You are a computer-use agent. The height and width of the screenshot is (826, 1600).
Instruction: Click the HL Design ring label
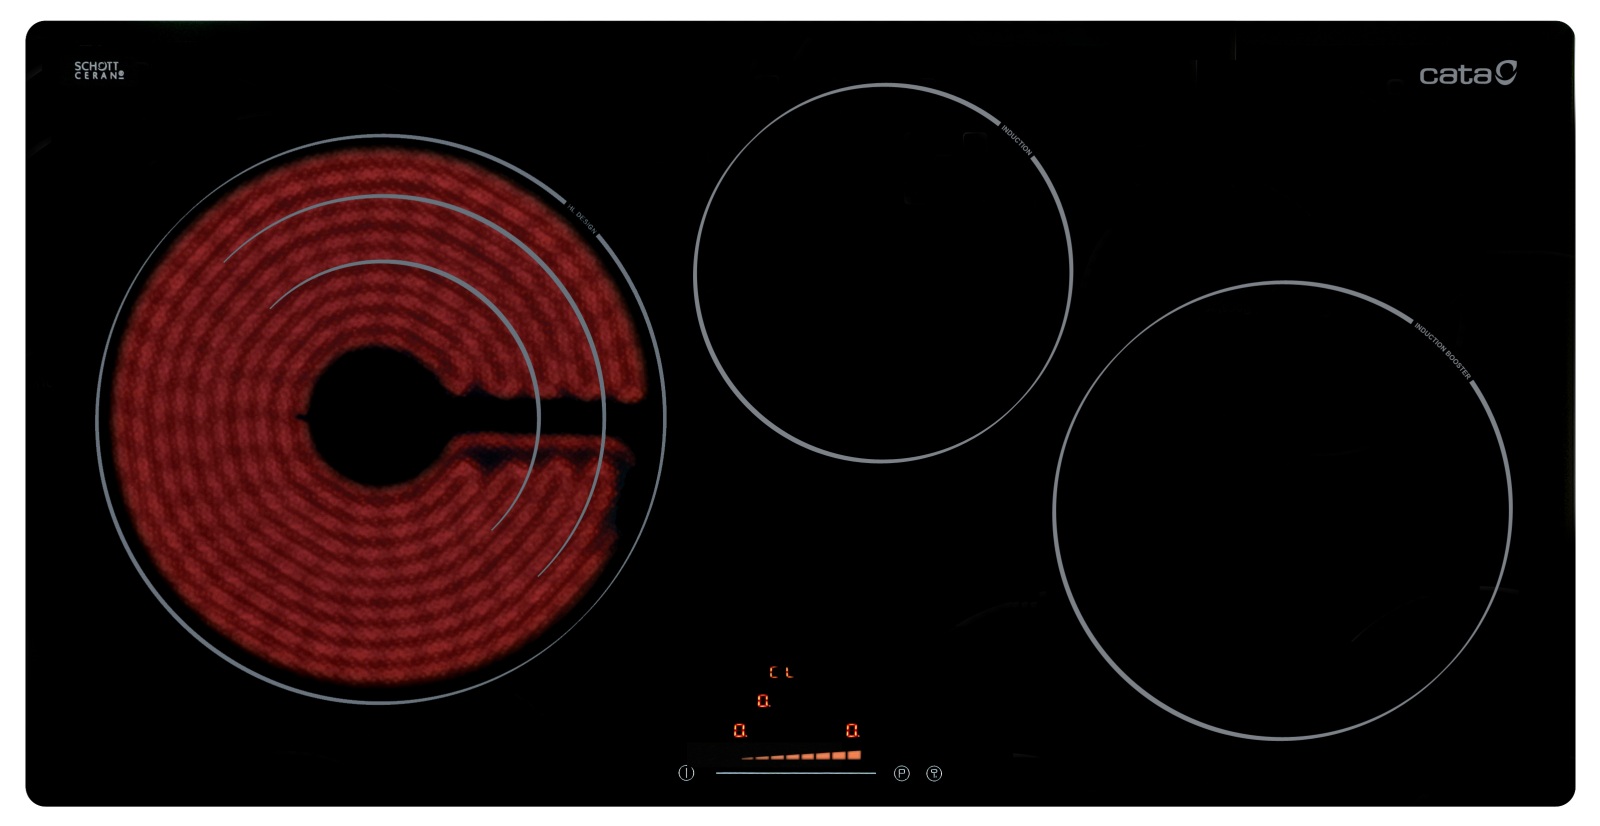(x=582, y=216)
